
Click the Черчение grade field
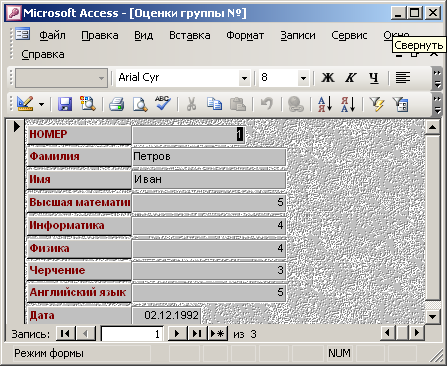(209, 270)
